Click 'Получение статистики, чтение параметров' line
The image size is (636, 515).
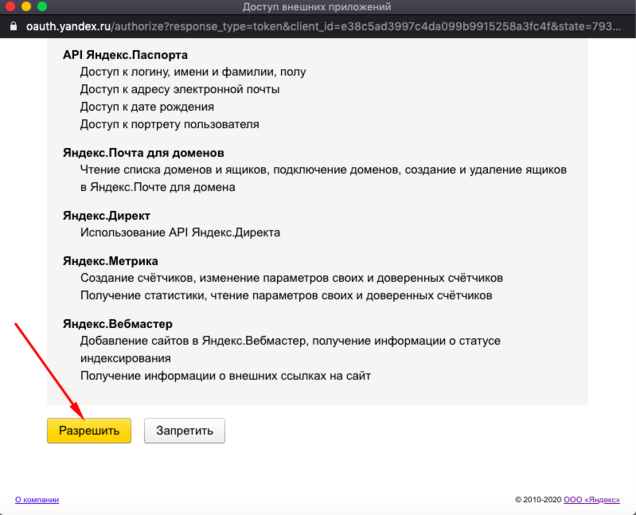[x=286, y=295]
